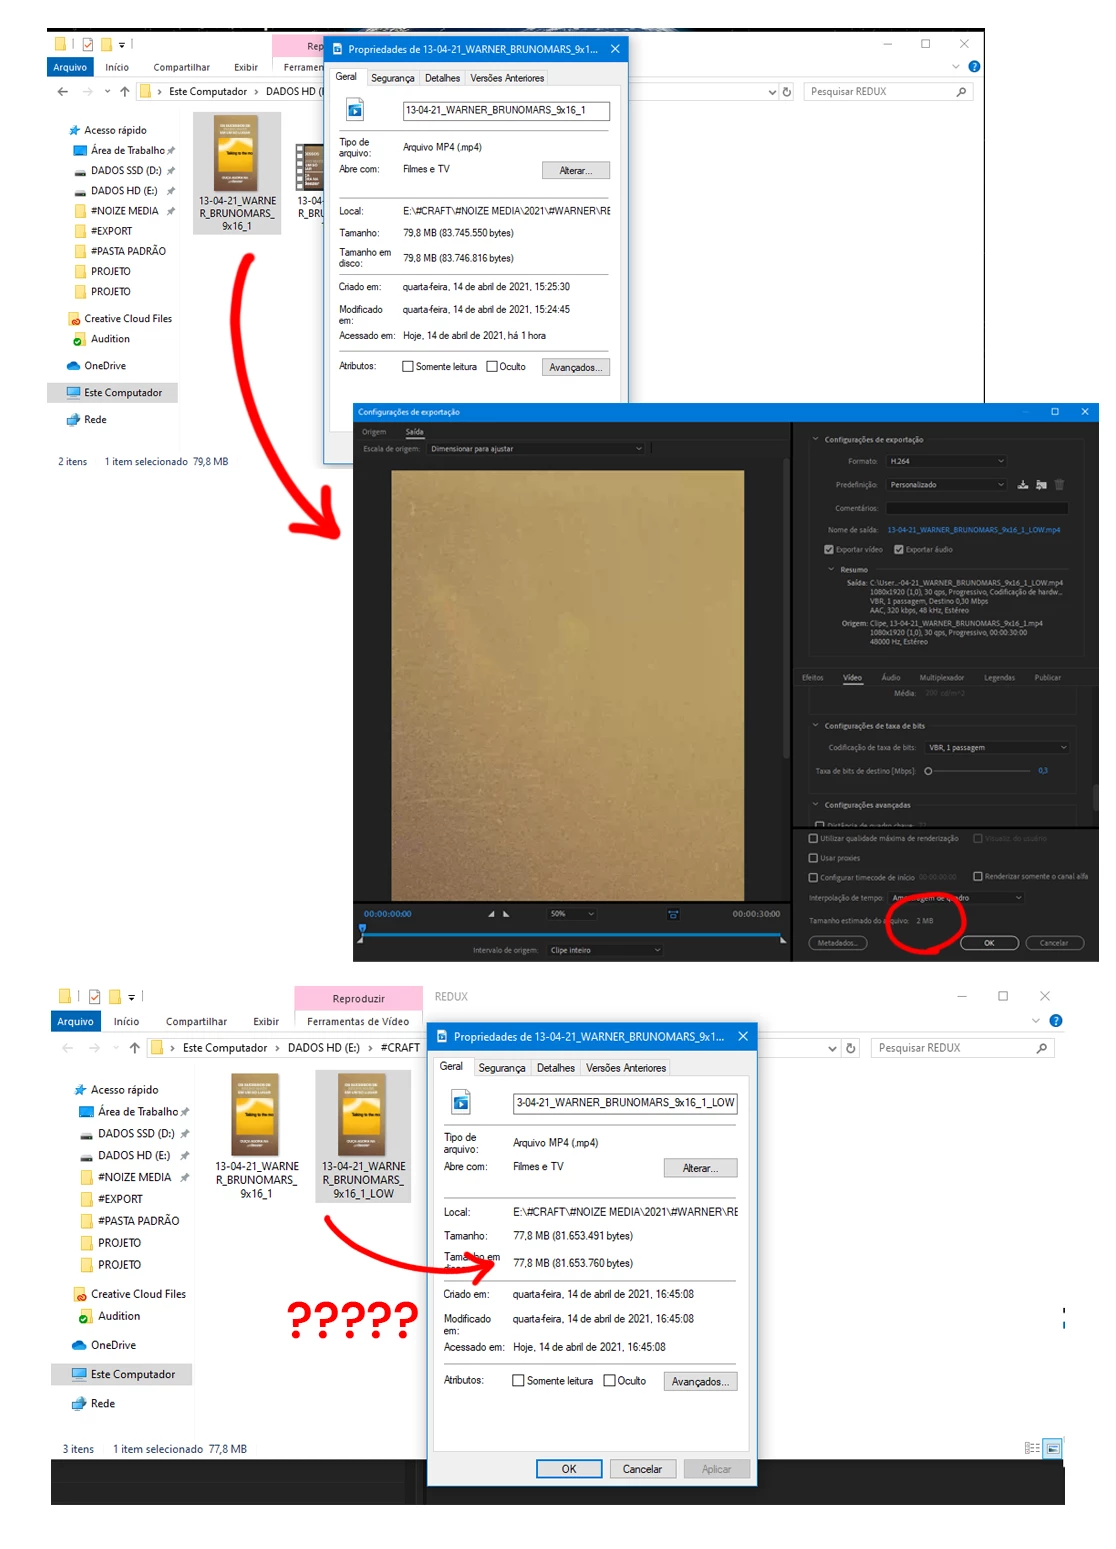The width and height of the screenshot is (1116, 1549).
Task: Enable Renderizar somente o canal alfa
Action: coord(978,876)
